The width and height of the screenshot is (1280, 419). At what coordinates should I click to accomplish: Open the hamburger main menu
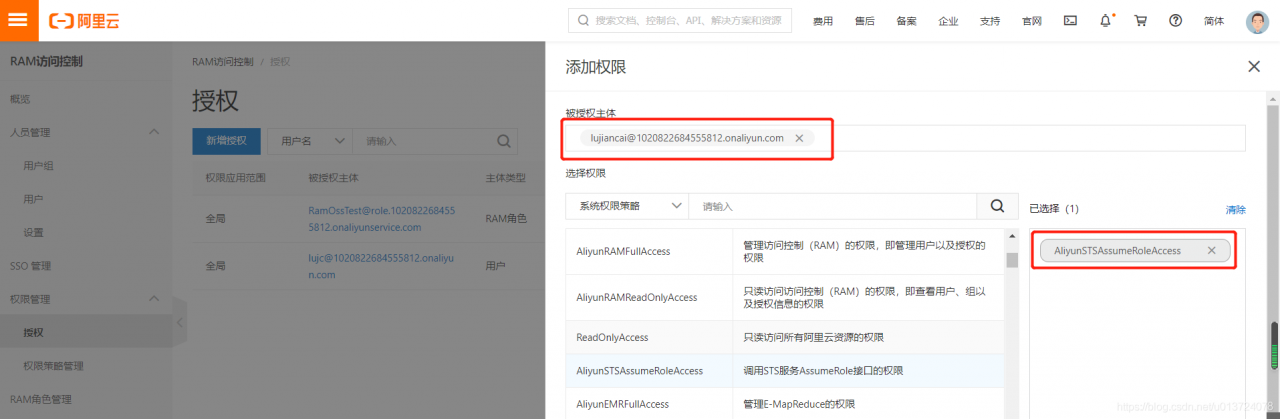pos(18,20)
